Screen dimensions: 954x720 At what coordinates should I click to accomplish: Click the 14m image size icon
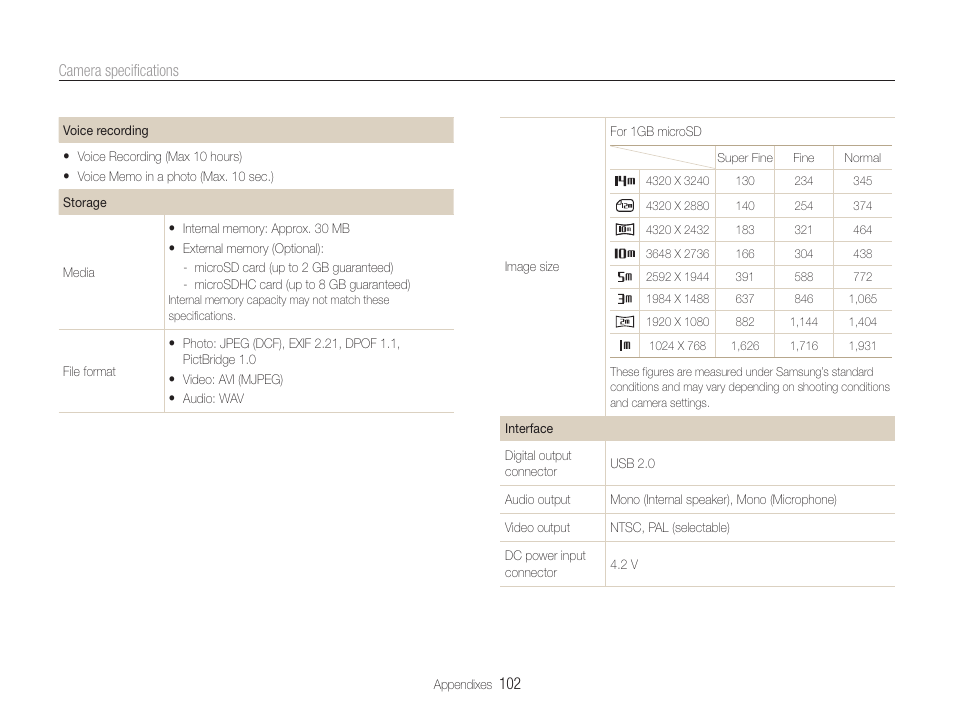624,181
